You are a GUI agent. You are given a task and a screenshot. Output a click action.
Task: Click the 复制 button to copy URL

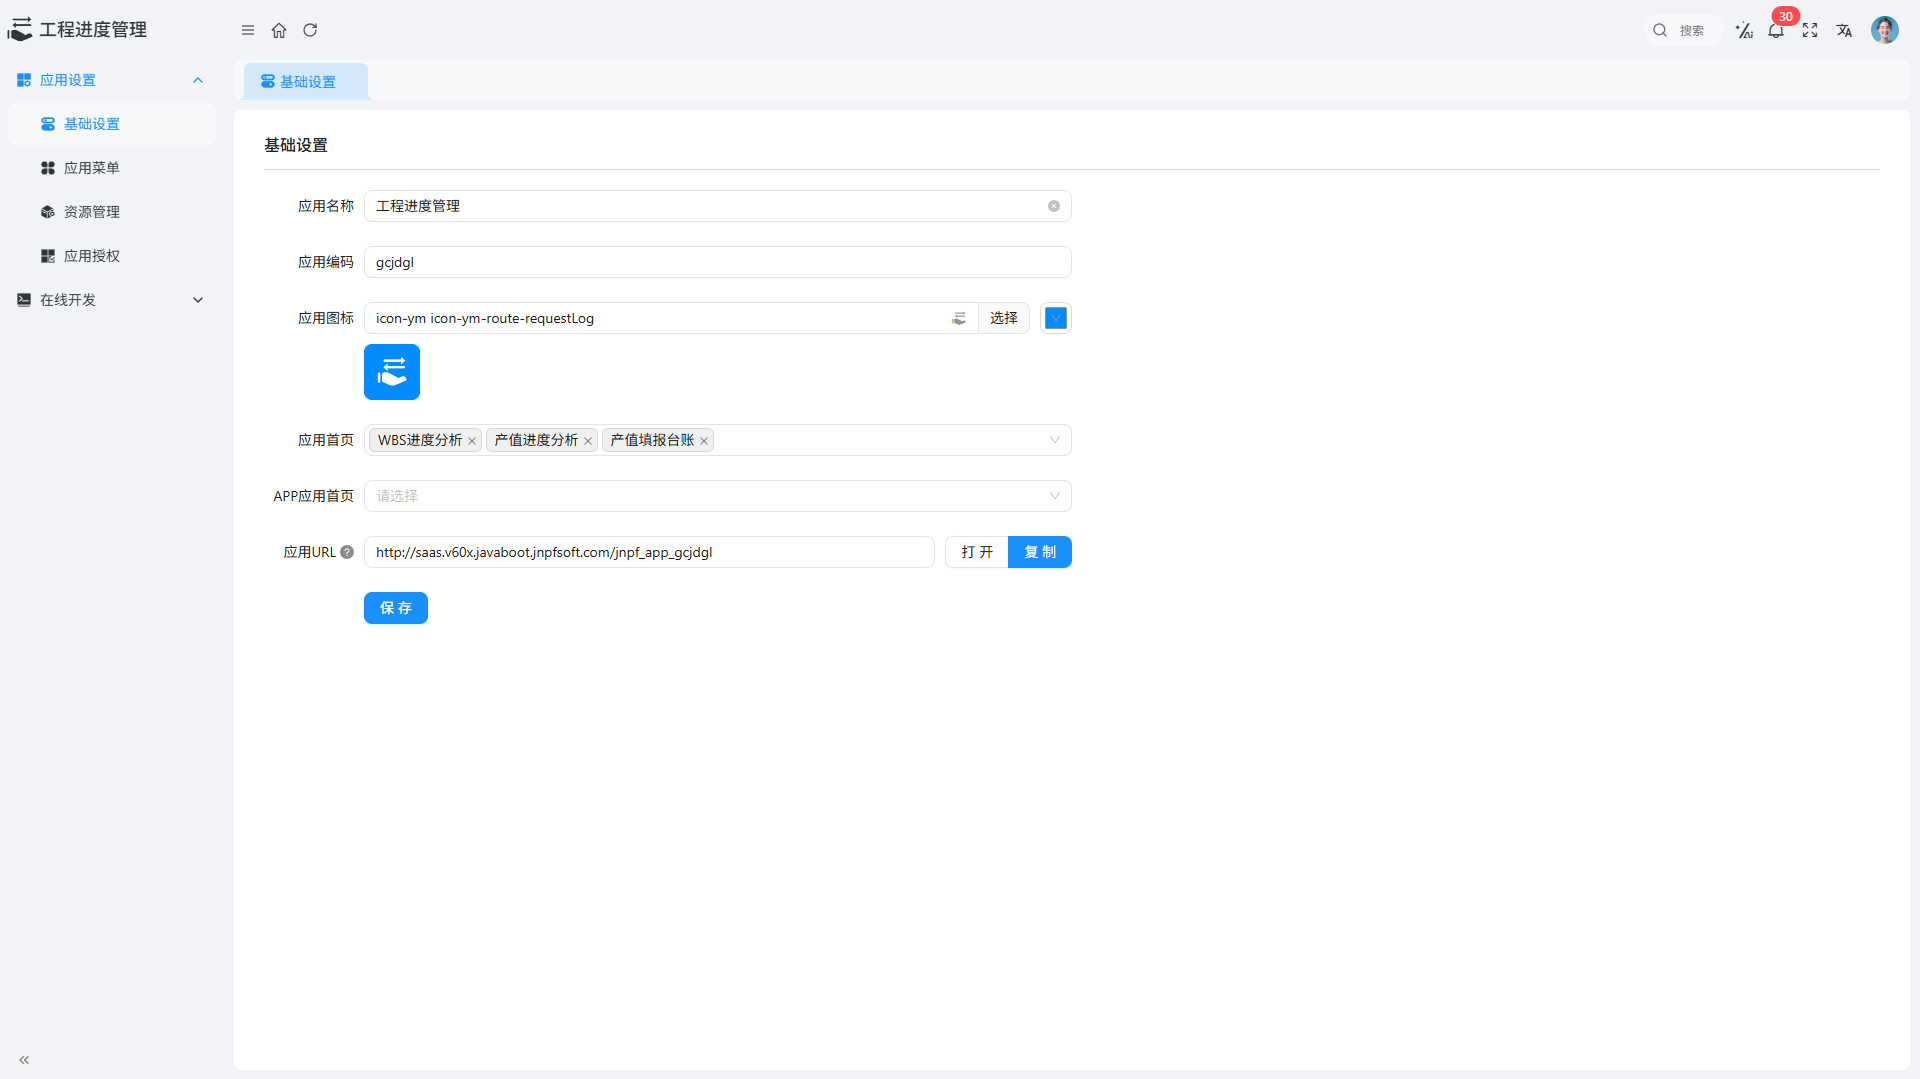pos(1039,552)
